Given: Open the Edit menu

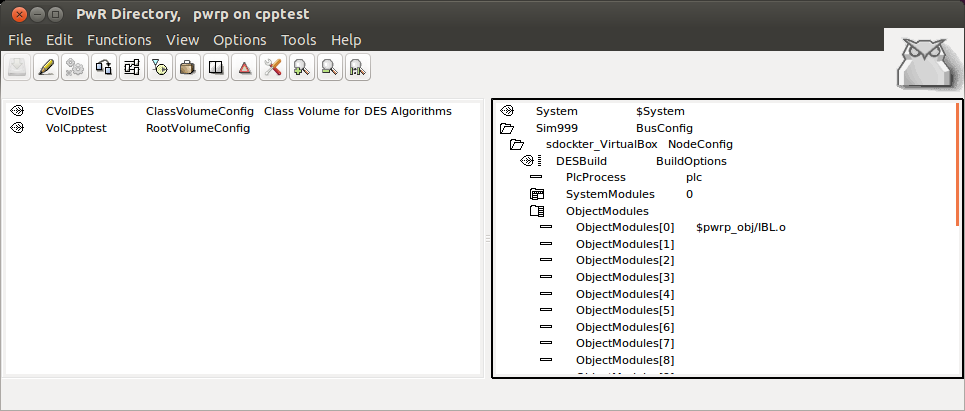Looking at the screenshot, I should 59,40.
